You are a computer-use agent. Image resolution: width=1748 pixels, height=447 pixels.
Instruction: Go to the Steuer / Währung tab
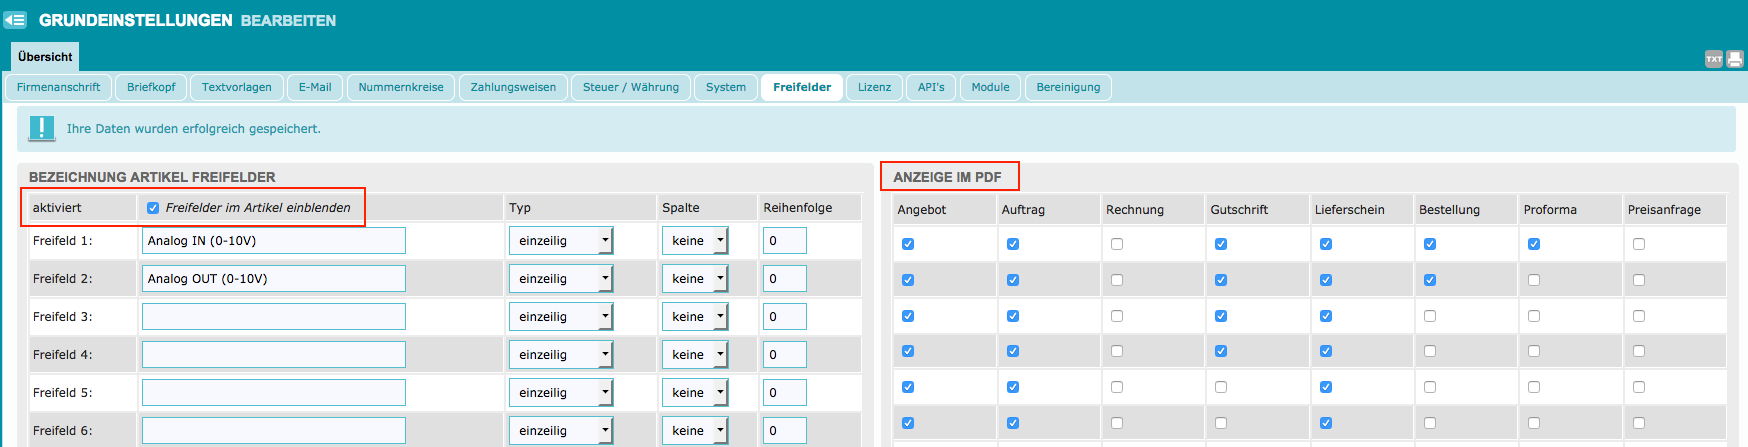coord(630,87)
